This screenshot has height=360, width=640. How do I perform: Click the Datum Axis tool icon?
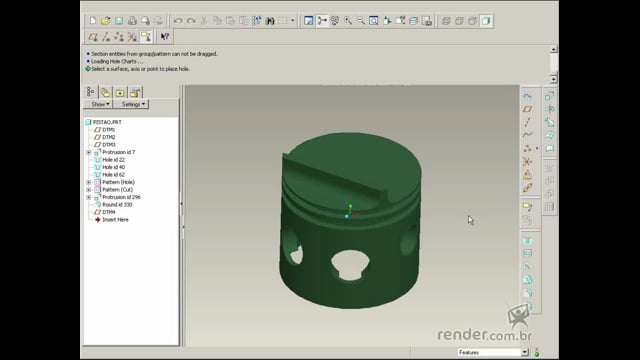[x=527, y=122]
